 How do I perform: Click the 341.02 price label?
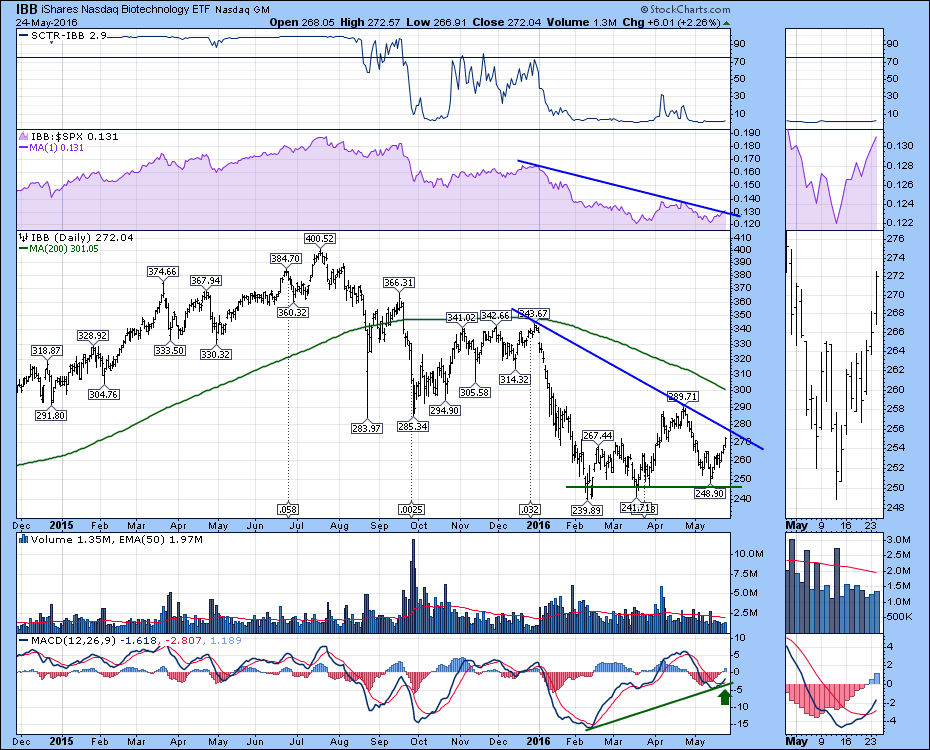461,318
